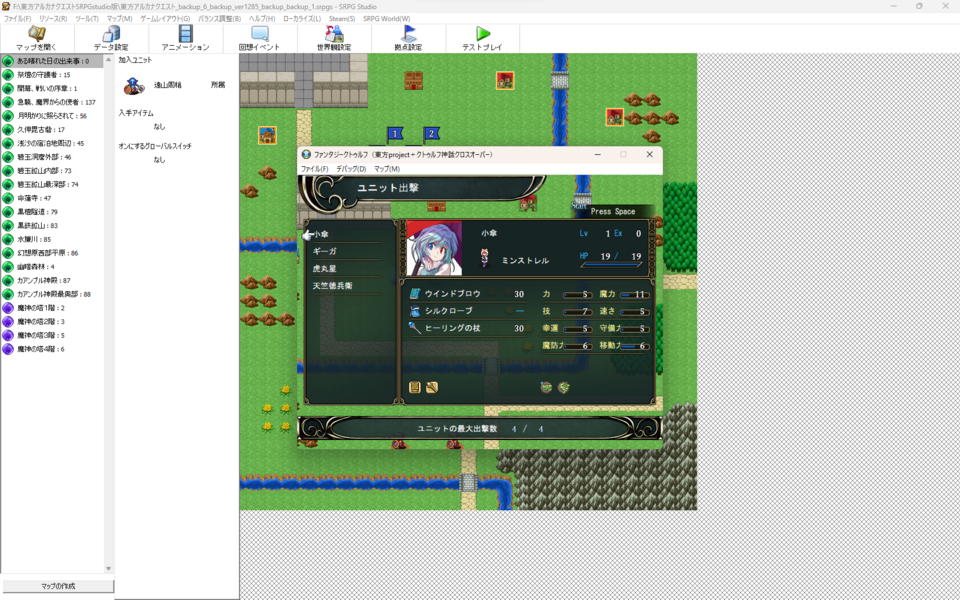960x600 pixels.
Task: Click the 魔力 stat bar showing 11
Action: tap(635, 294)
